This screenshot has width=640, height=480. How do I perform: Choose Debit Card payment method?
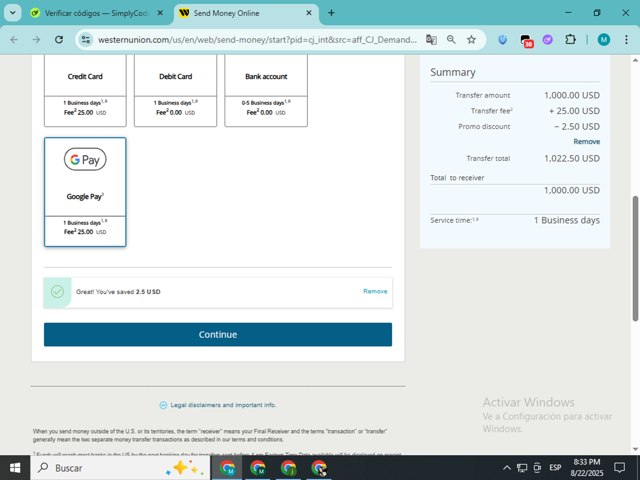pos(176,91)
